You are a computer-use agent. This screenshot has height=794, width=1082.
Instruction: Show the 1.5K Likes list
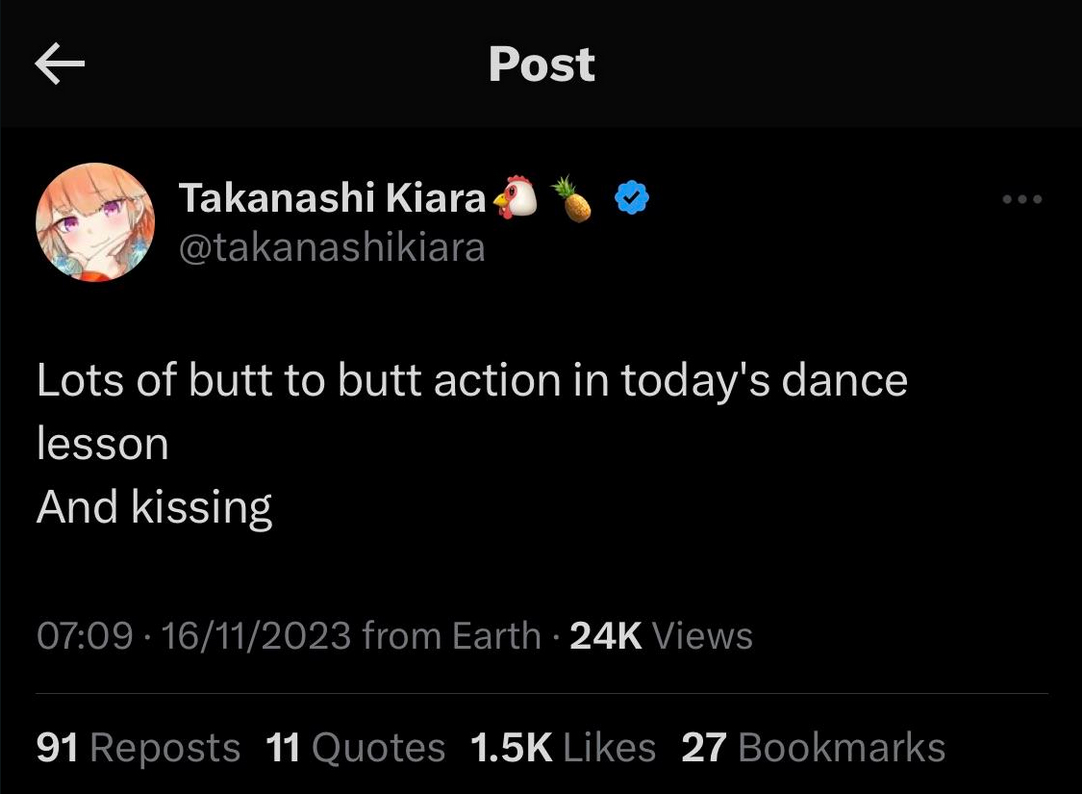(563, 747)
